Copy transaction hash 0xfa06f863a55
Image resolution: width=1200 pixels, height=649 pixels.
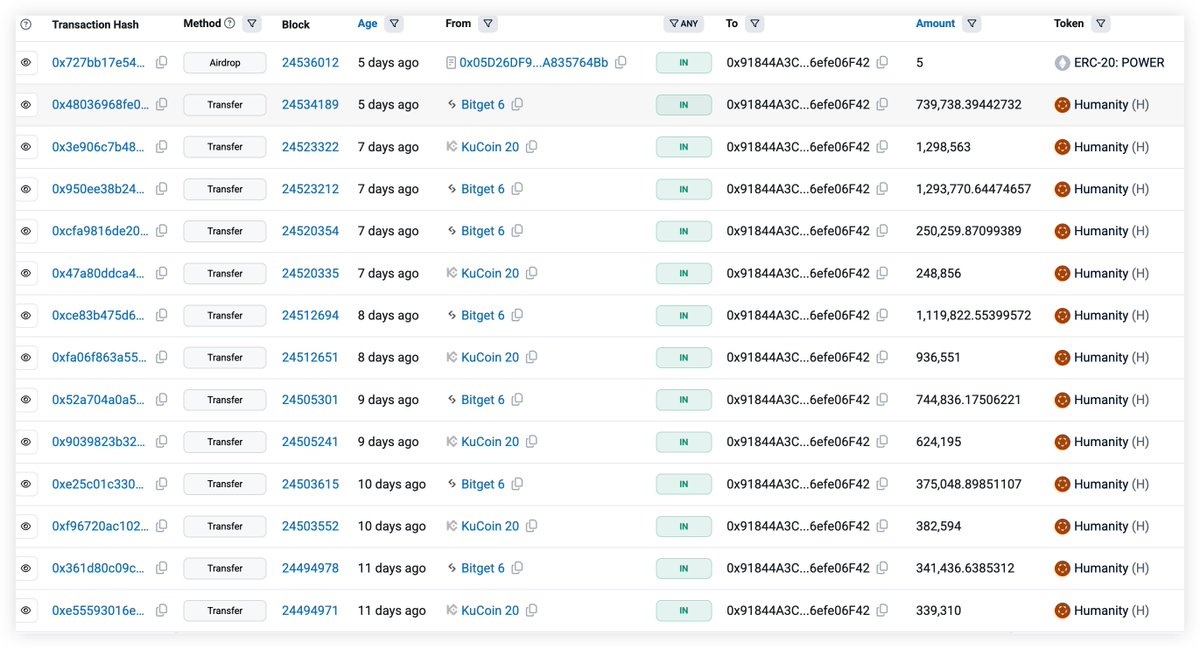click(162, 357)
